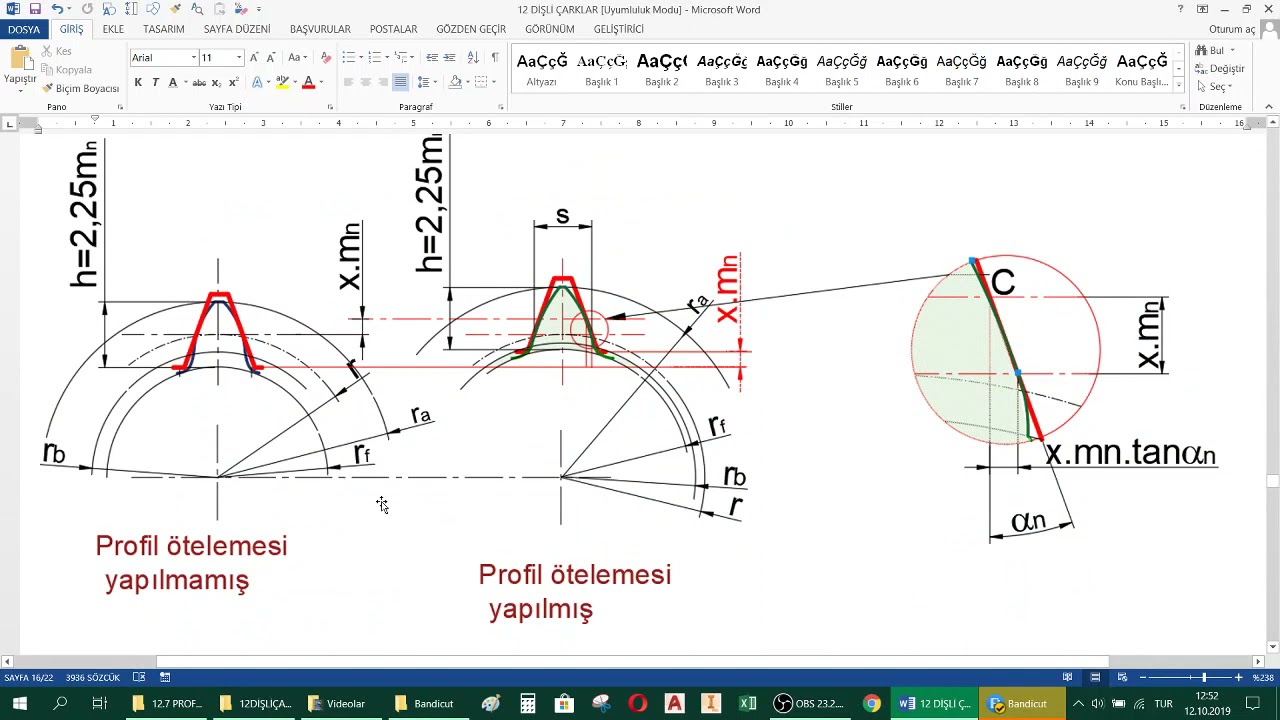The height and width of the screenshot is (720, 1280).
Task: Toggle justify alignment
Action: point(399,82)
